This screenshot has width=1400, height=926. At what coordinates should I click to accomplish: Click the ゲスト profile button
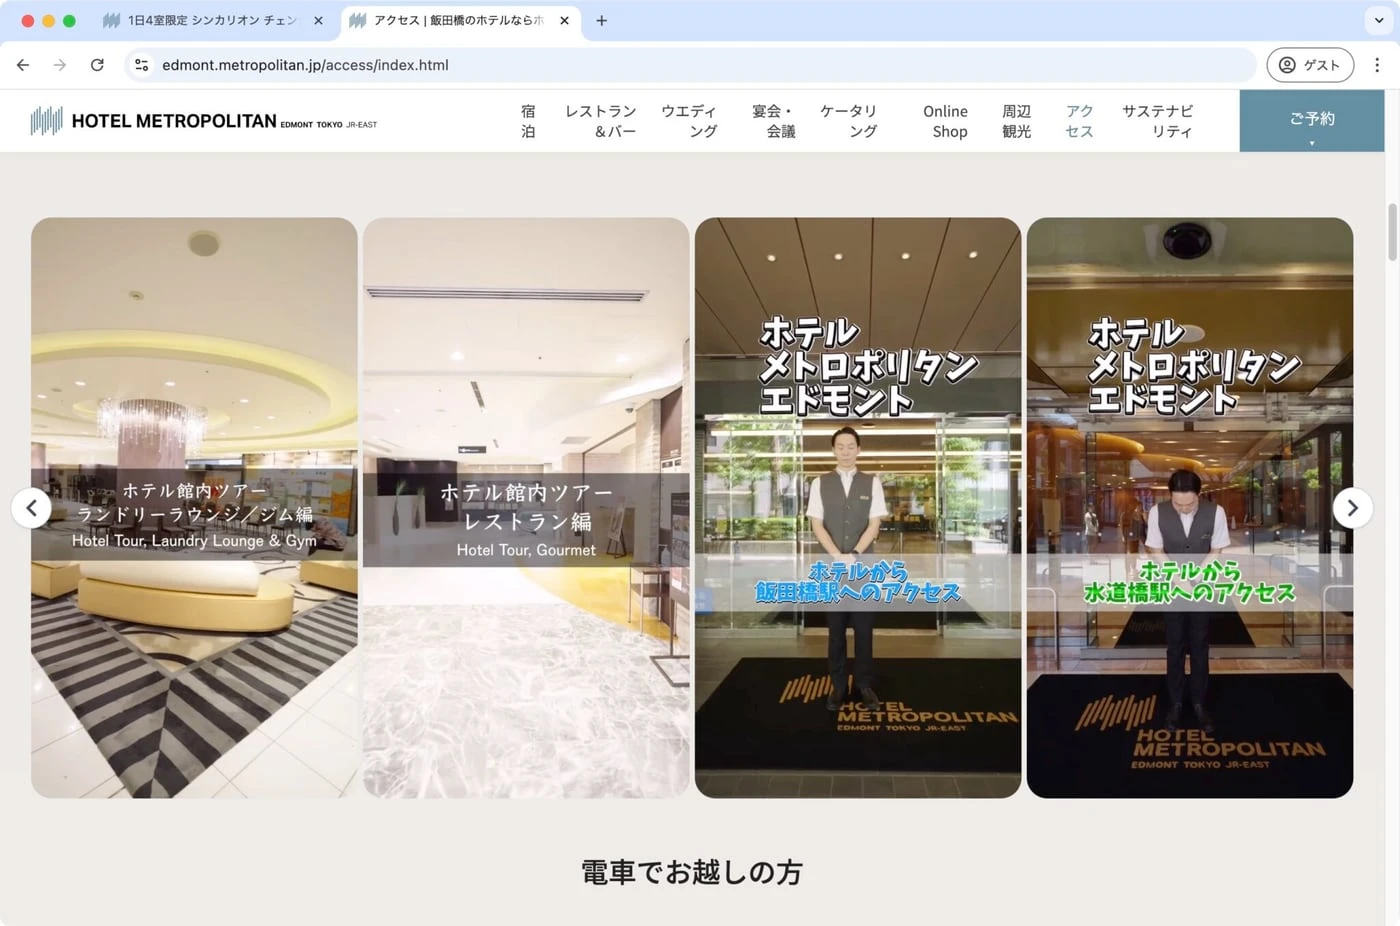pos(1310,65)
